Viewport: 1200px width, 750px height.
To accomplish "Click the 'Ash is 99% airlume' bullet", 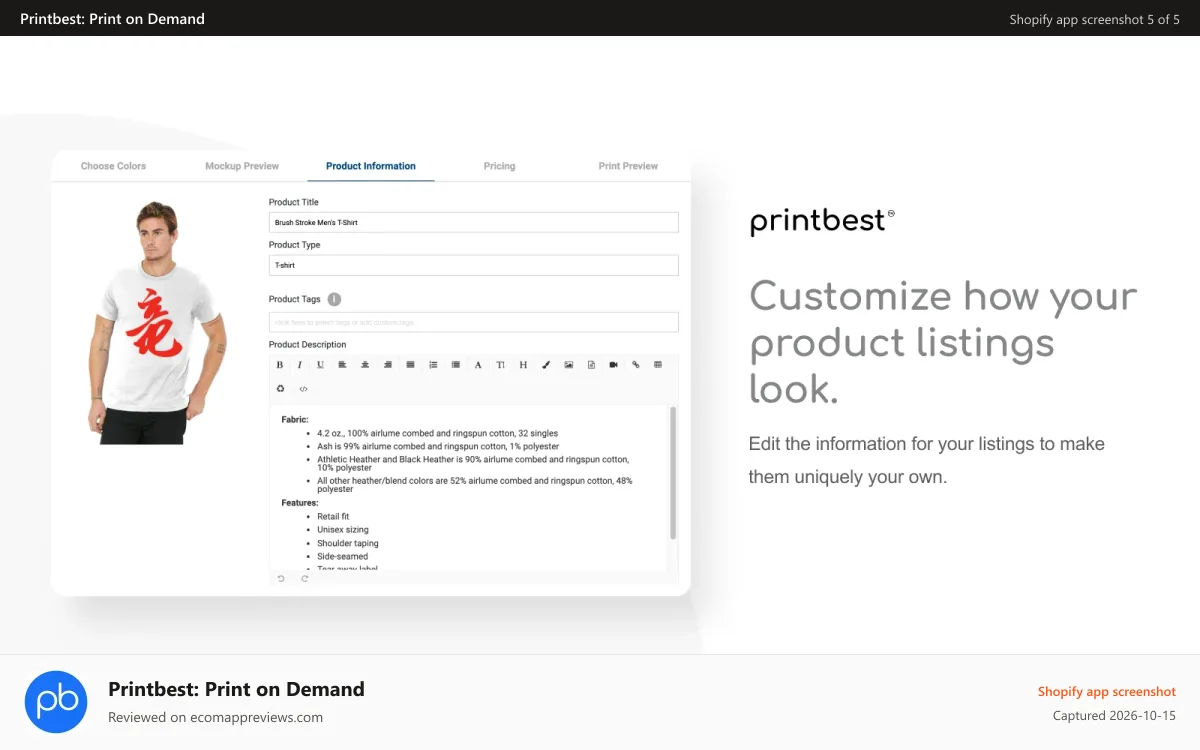I will pyautogui.click(x=438, y=446).
